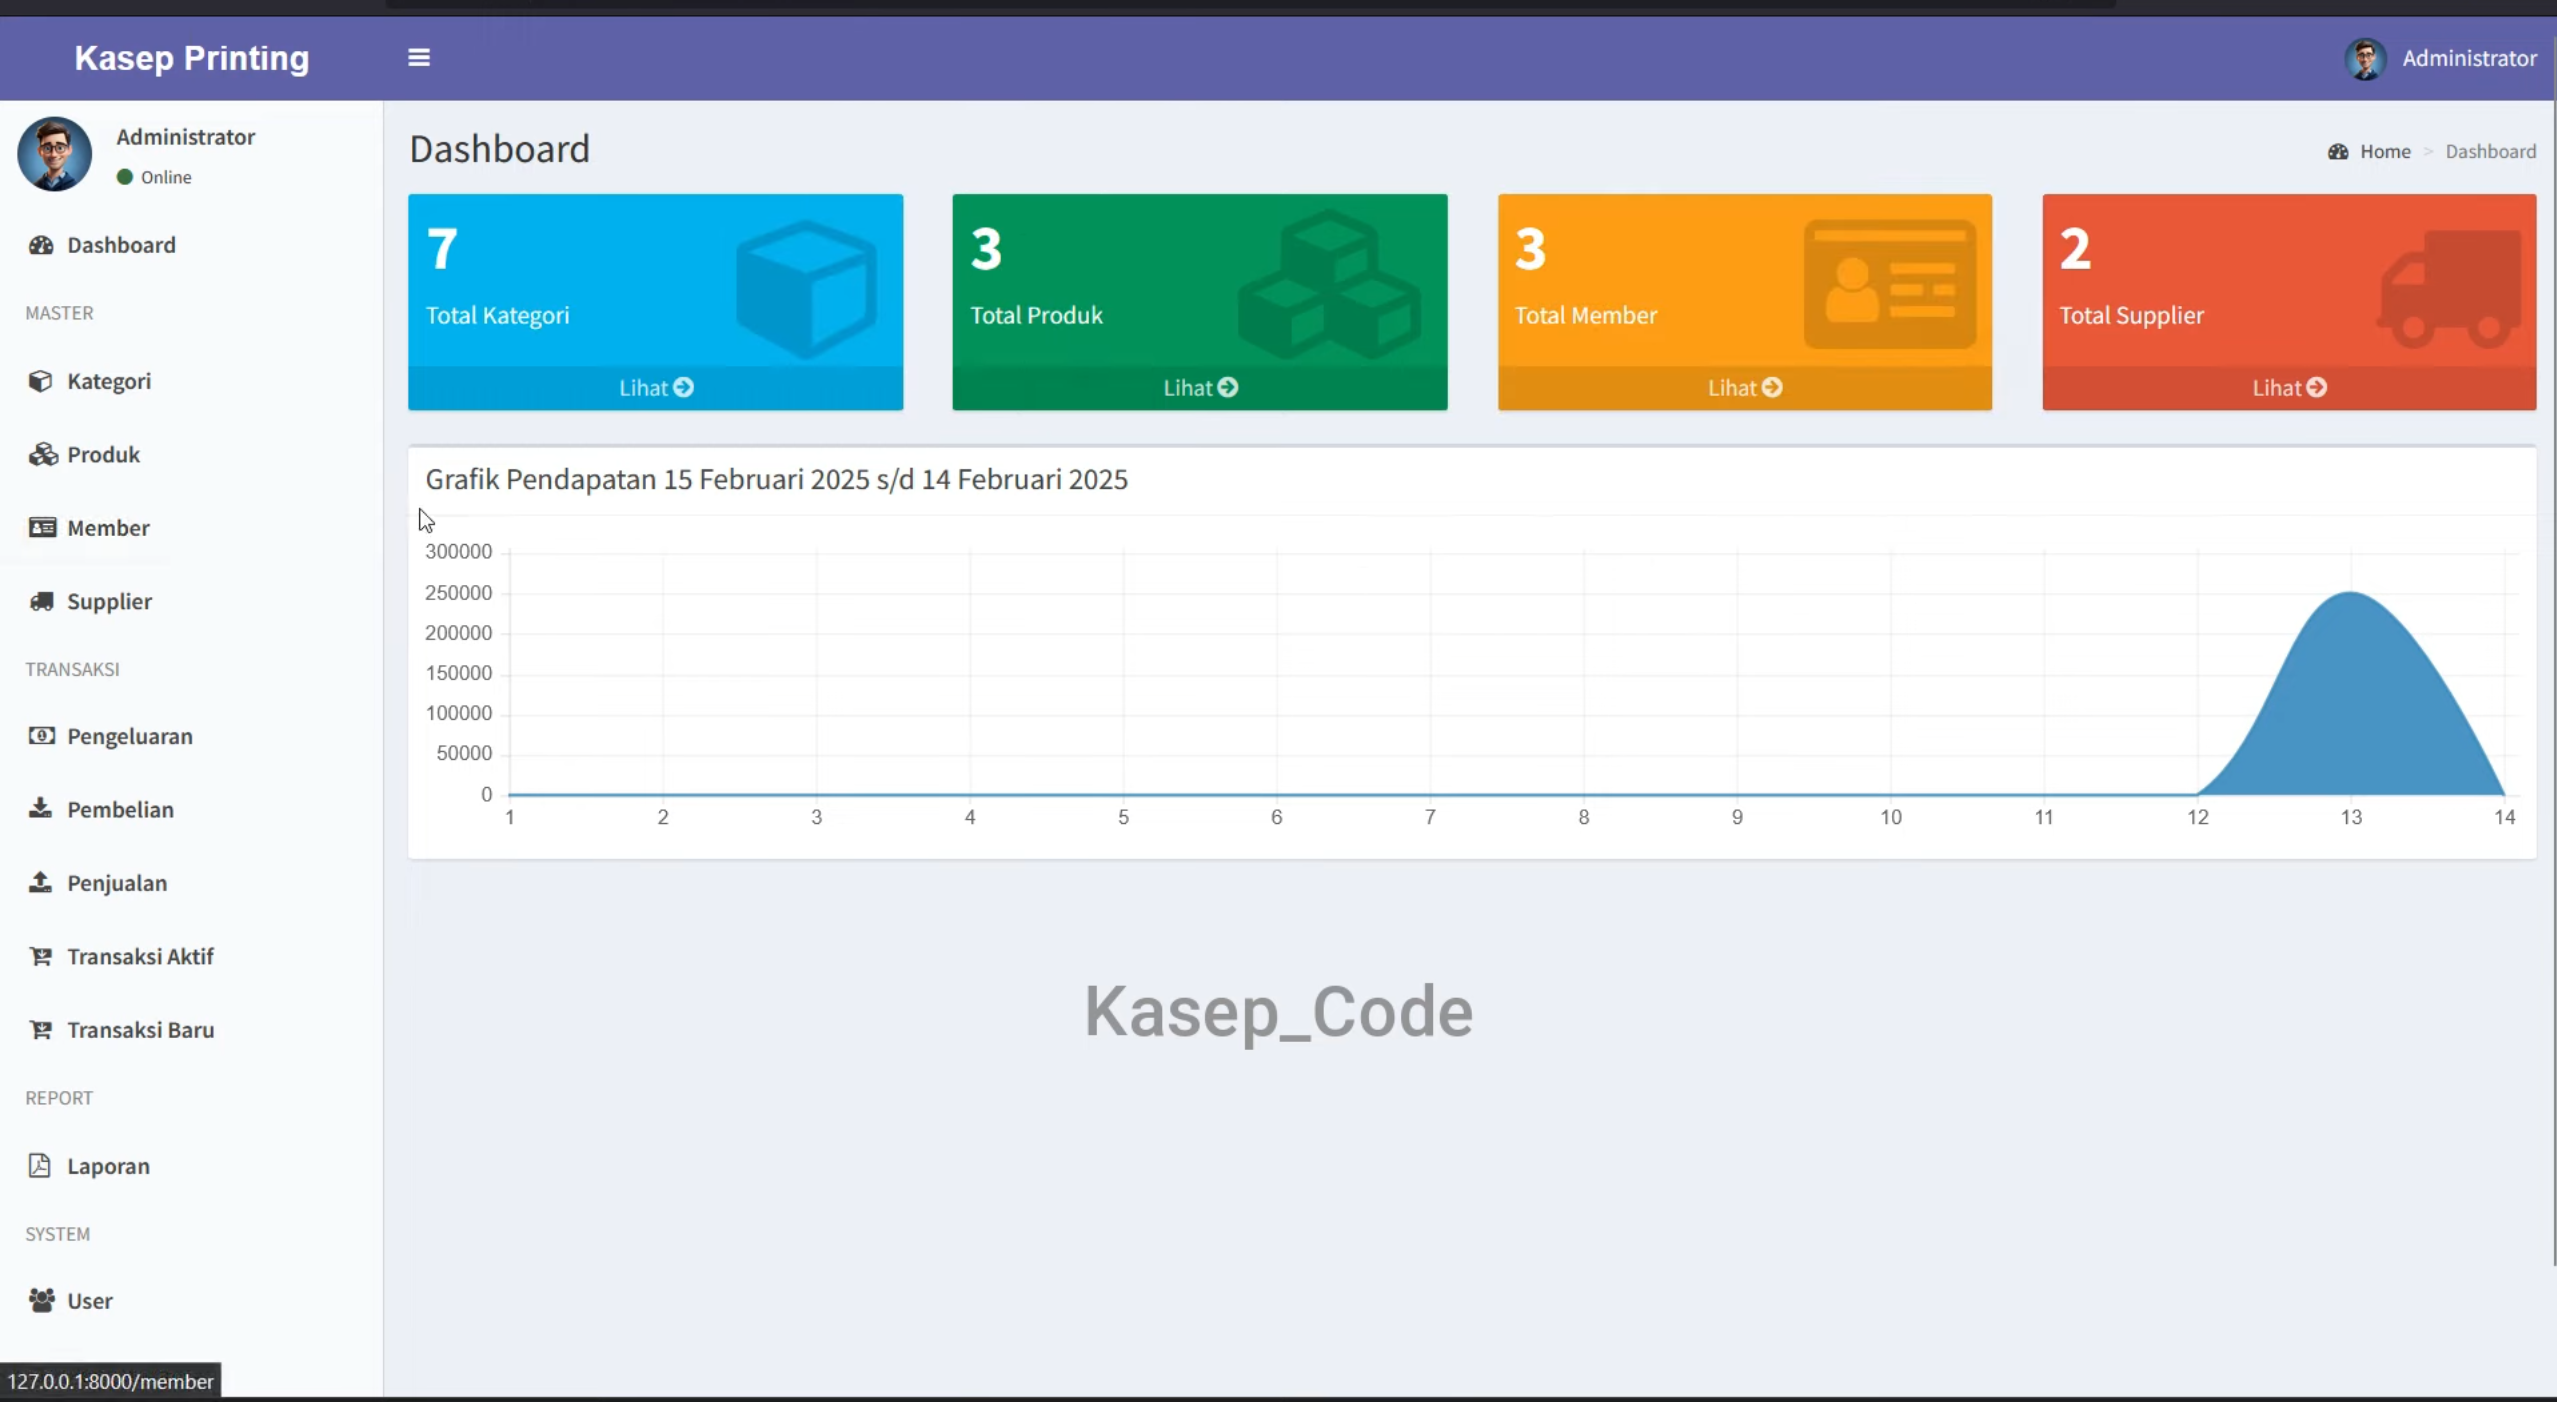
Task: Click the User group icon in sidebar
Action: 41,1300
